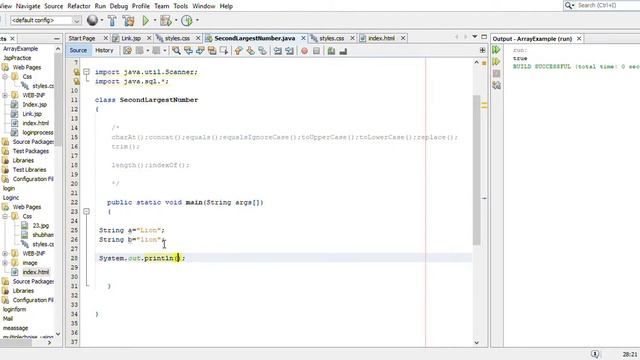Click Previous Bookmark icon in editor toolbar
640x360 pixels.
coord(238,51)
